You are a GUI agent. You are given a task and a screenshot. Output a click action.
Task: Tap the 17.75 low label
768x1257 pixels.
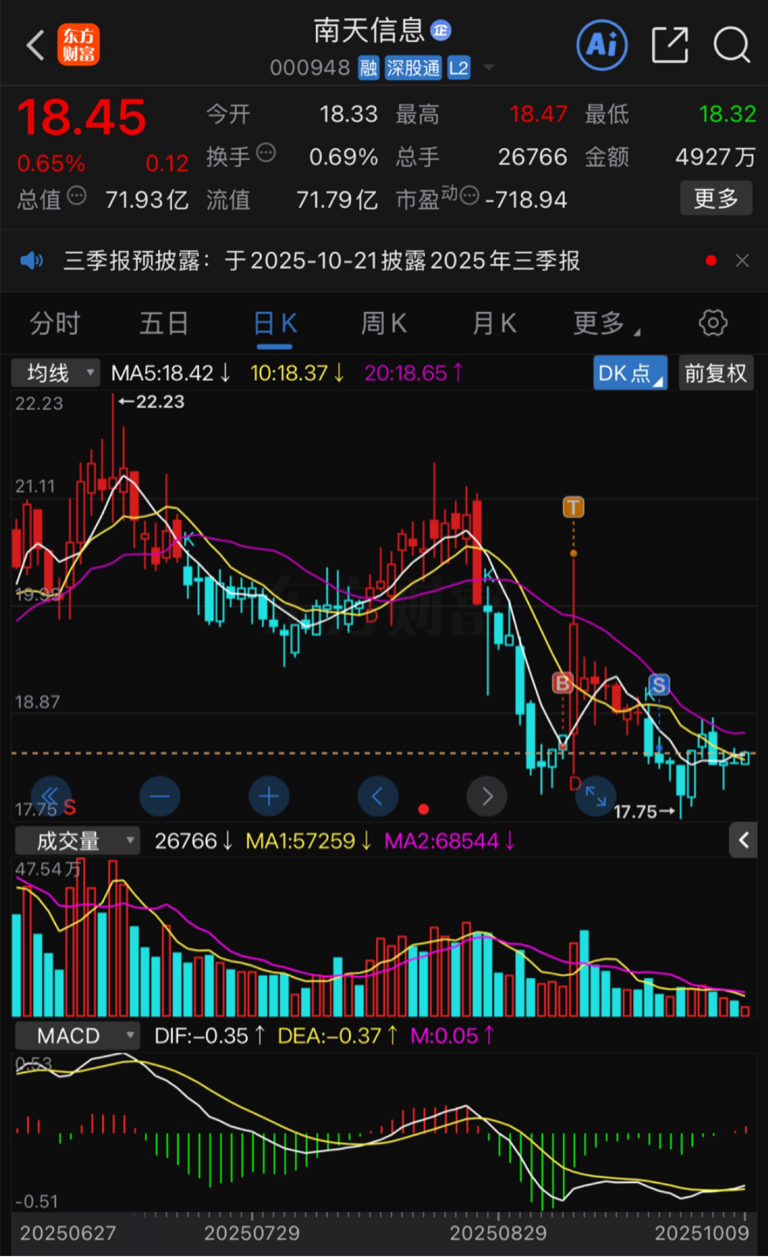coord(645,812)
